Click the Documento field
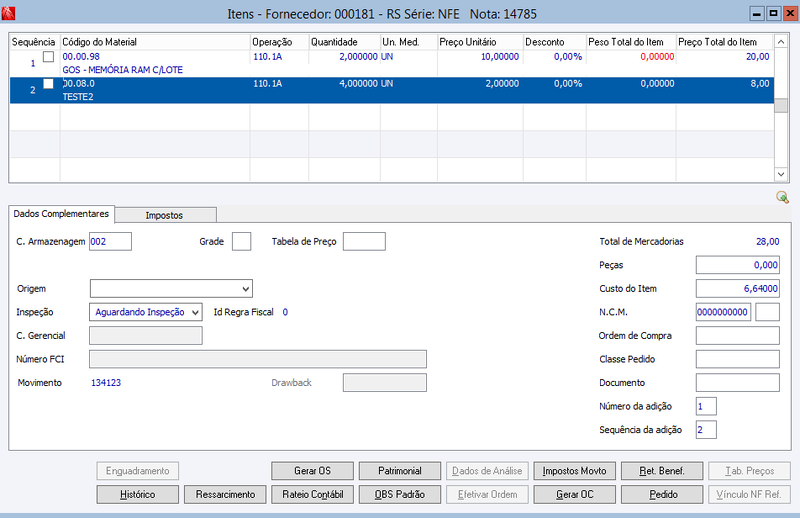 click(738, 382)
